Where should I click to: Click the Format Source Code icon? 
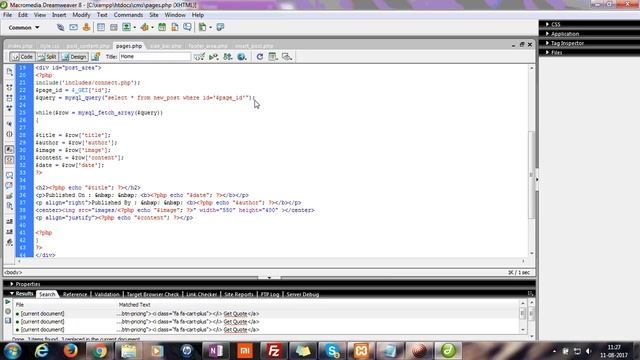click(x=9, y=242)
